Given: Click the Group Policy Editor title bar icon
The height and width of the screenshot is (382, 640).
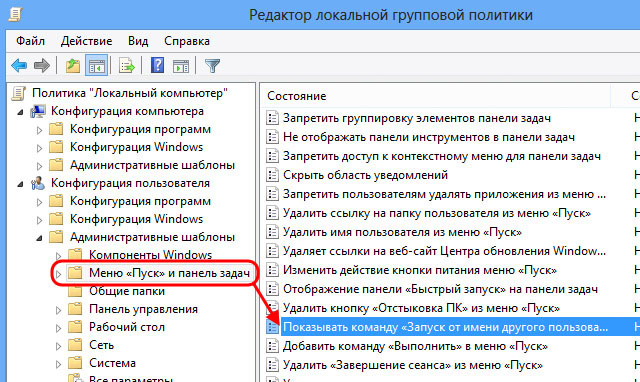Looking at the screenshot, I should coord(15,15).
